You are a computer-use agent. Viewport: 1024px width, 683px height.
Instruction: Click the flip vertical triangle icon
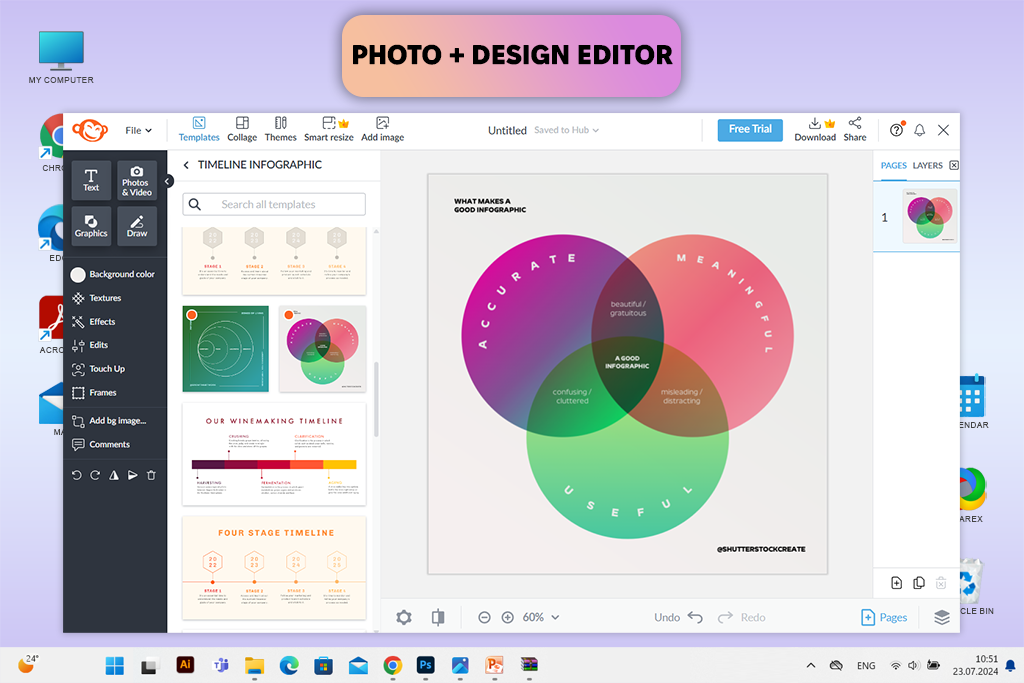133,475
